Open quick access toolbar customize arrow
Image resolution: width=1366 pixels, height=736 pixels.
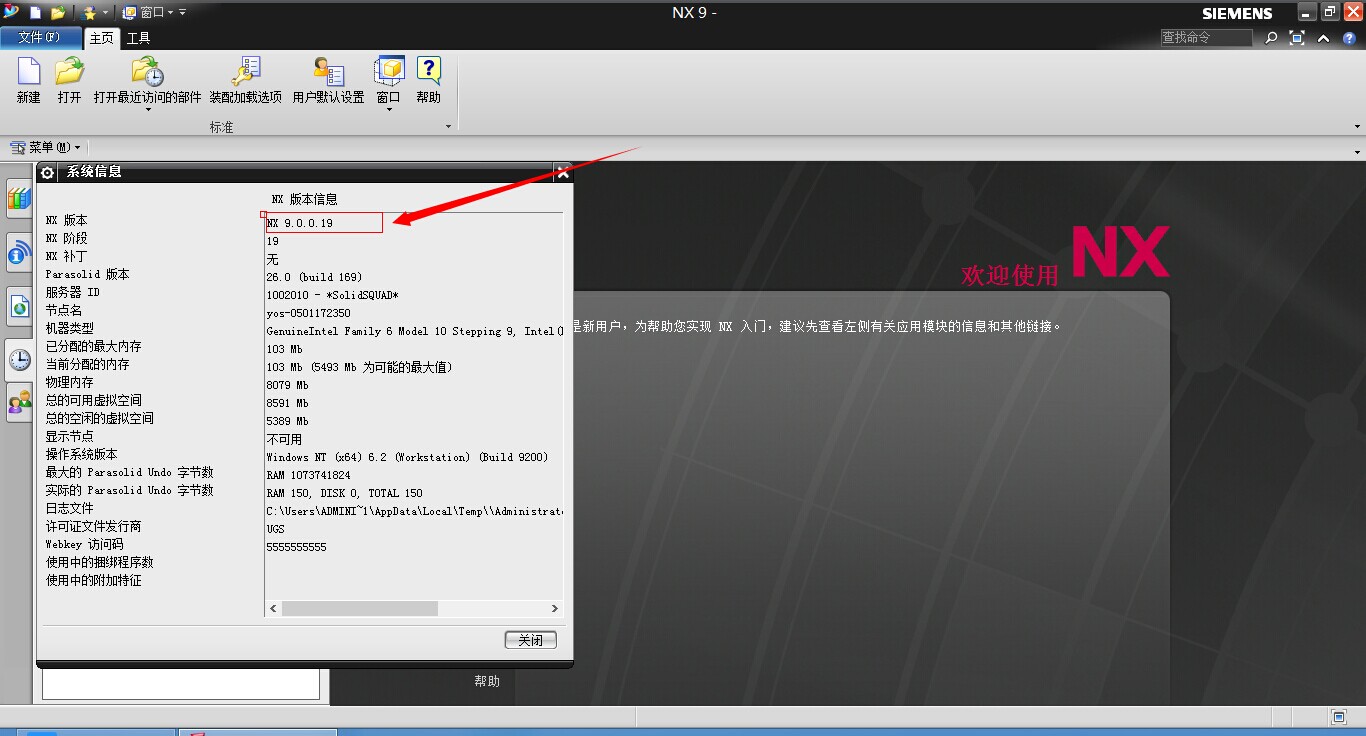182,13
